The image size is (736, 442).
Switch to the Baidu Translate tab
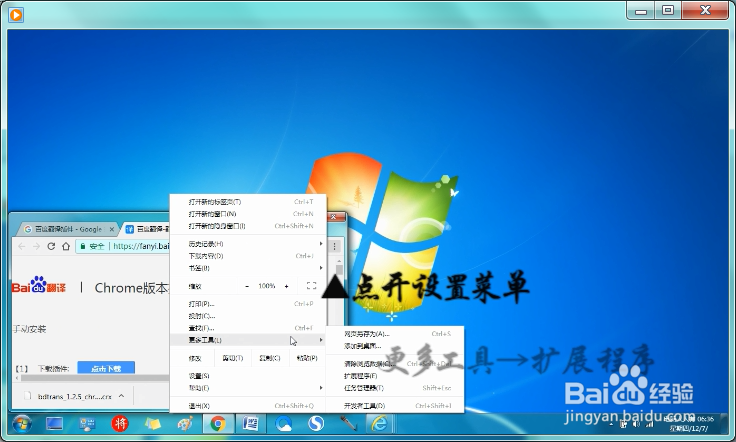point(147,229)
